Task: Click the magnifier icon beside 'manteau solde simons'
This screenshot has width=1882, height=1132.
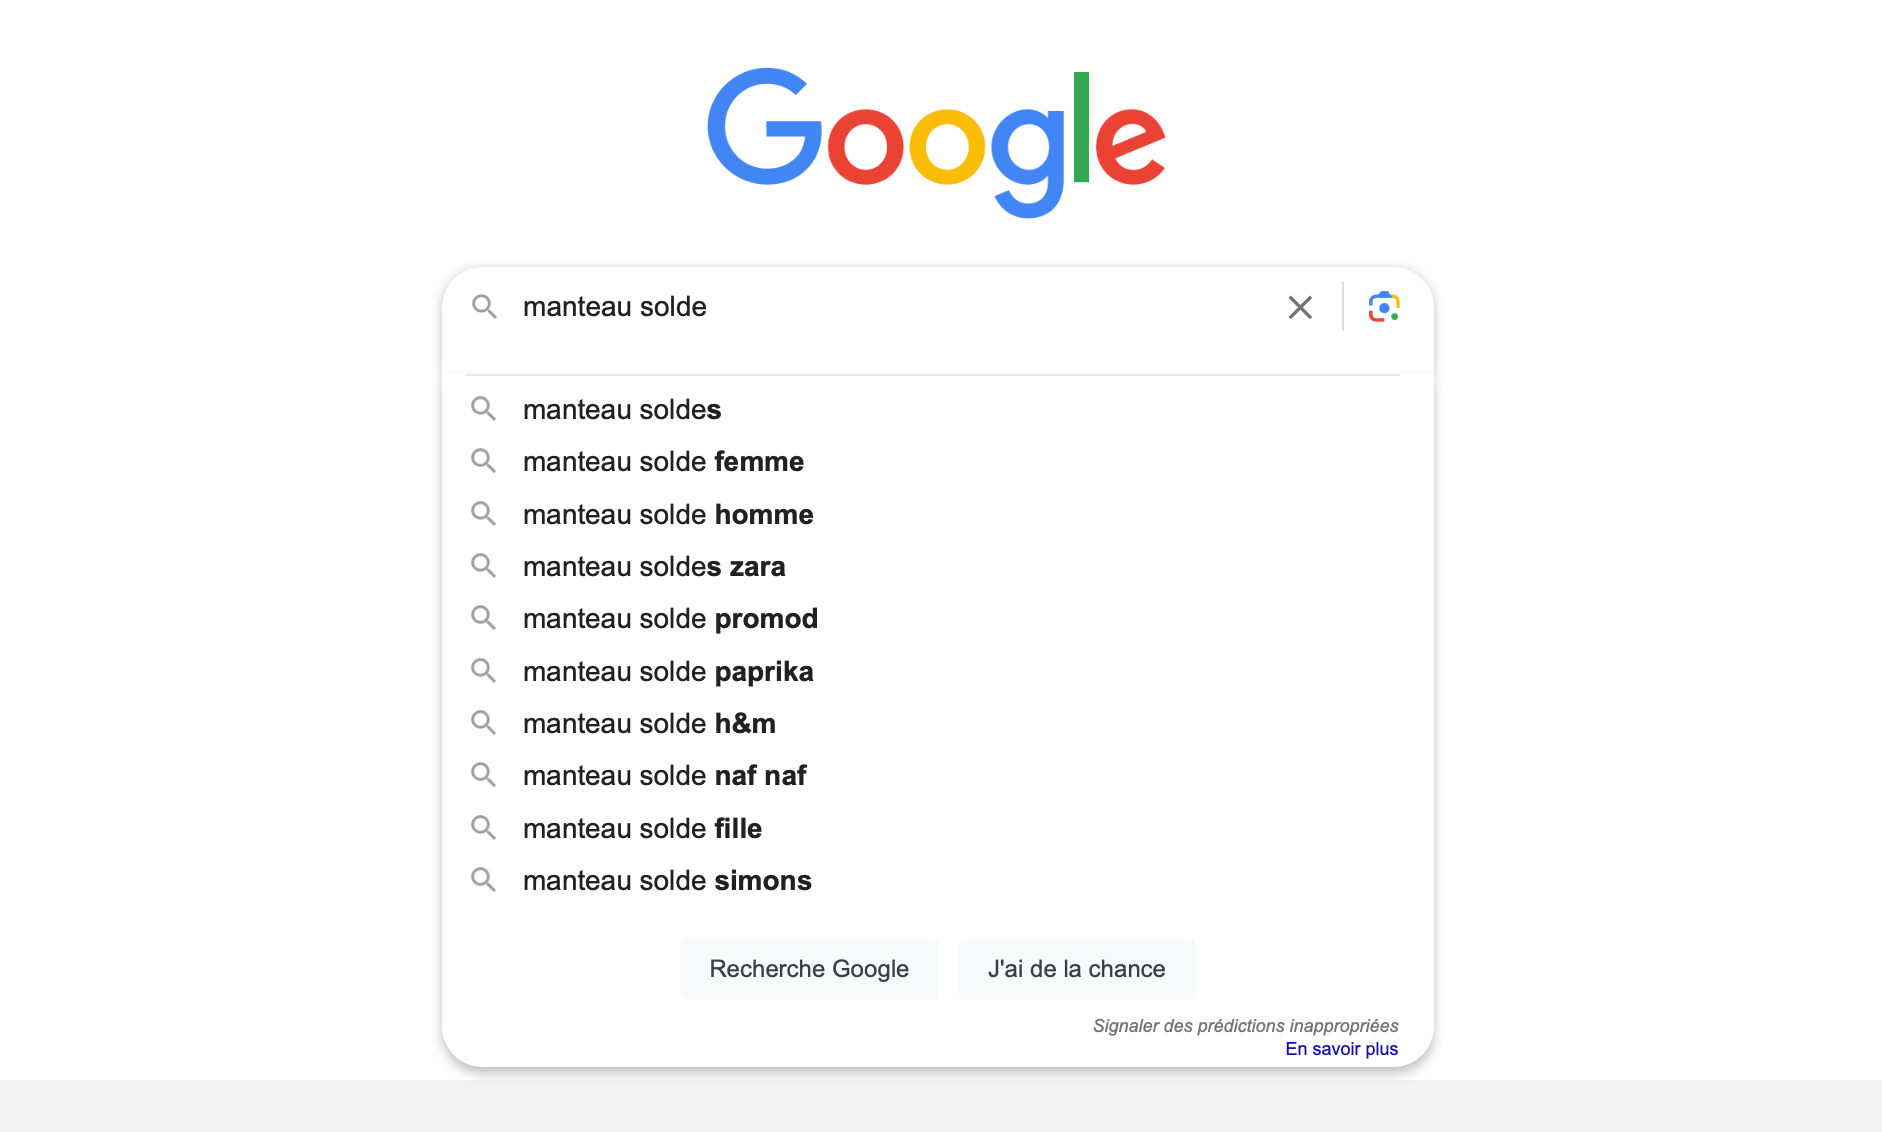Action: (484, 880)
